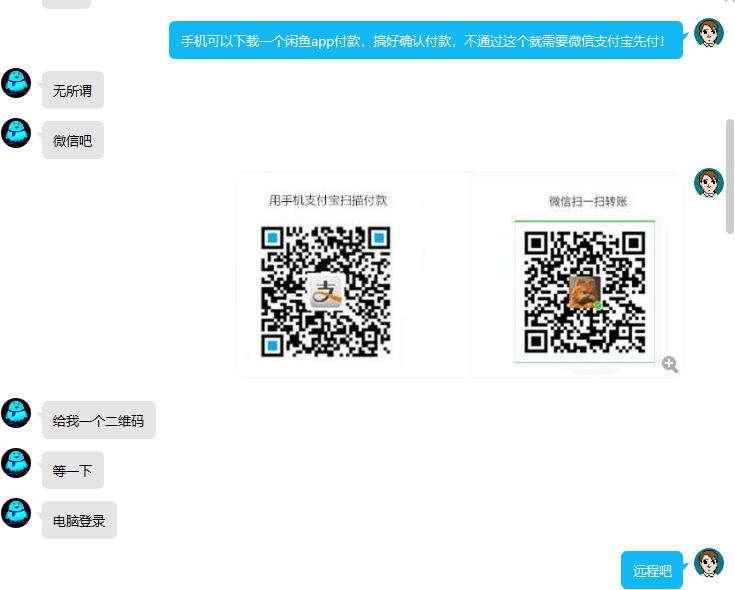Click the Alipay logo in QR center
Viewport: 735px width, 590px height.
326,291
